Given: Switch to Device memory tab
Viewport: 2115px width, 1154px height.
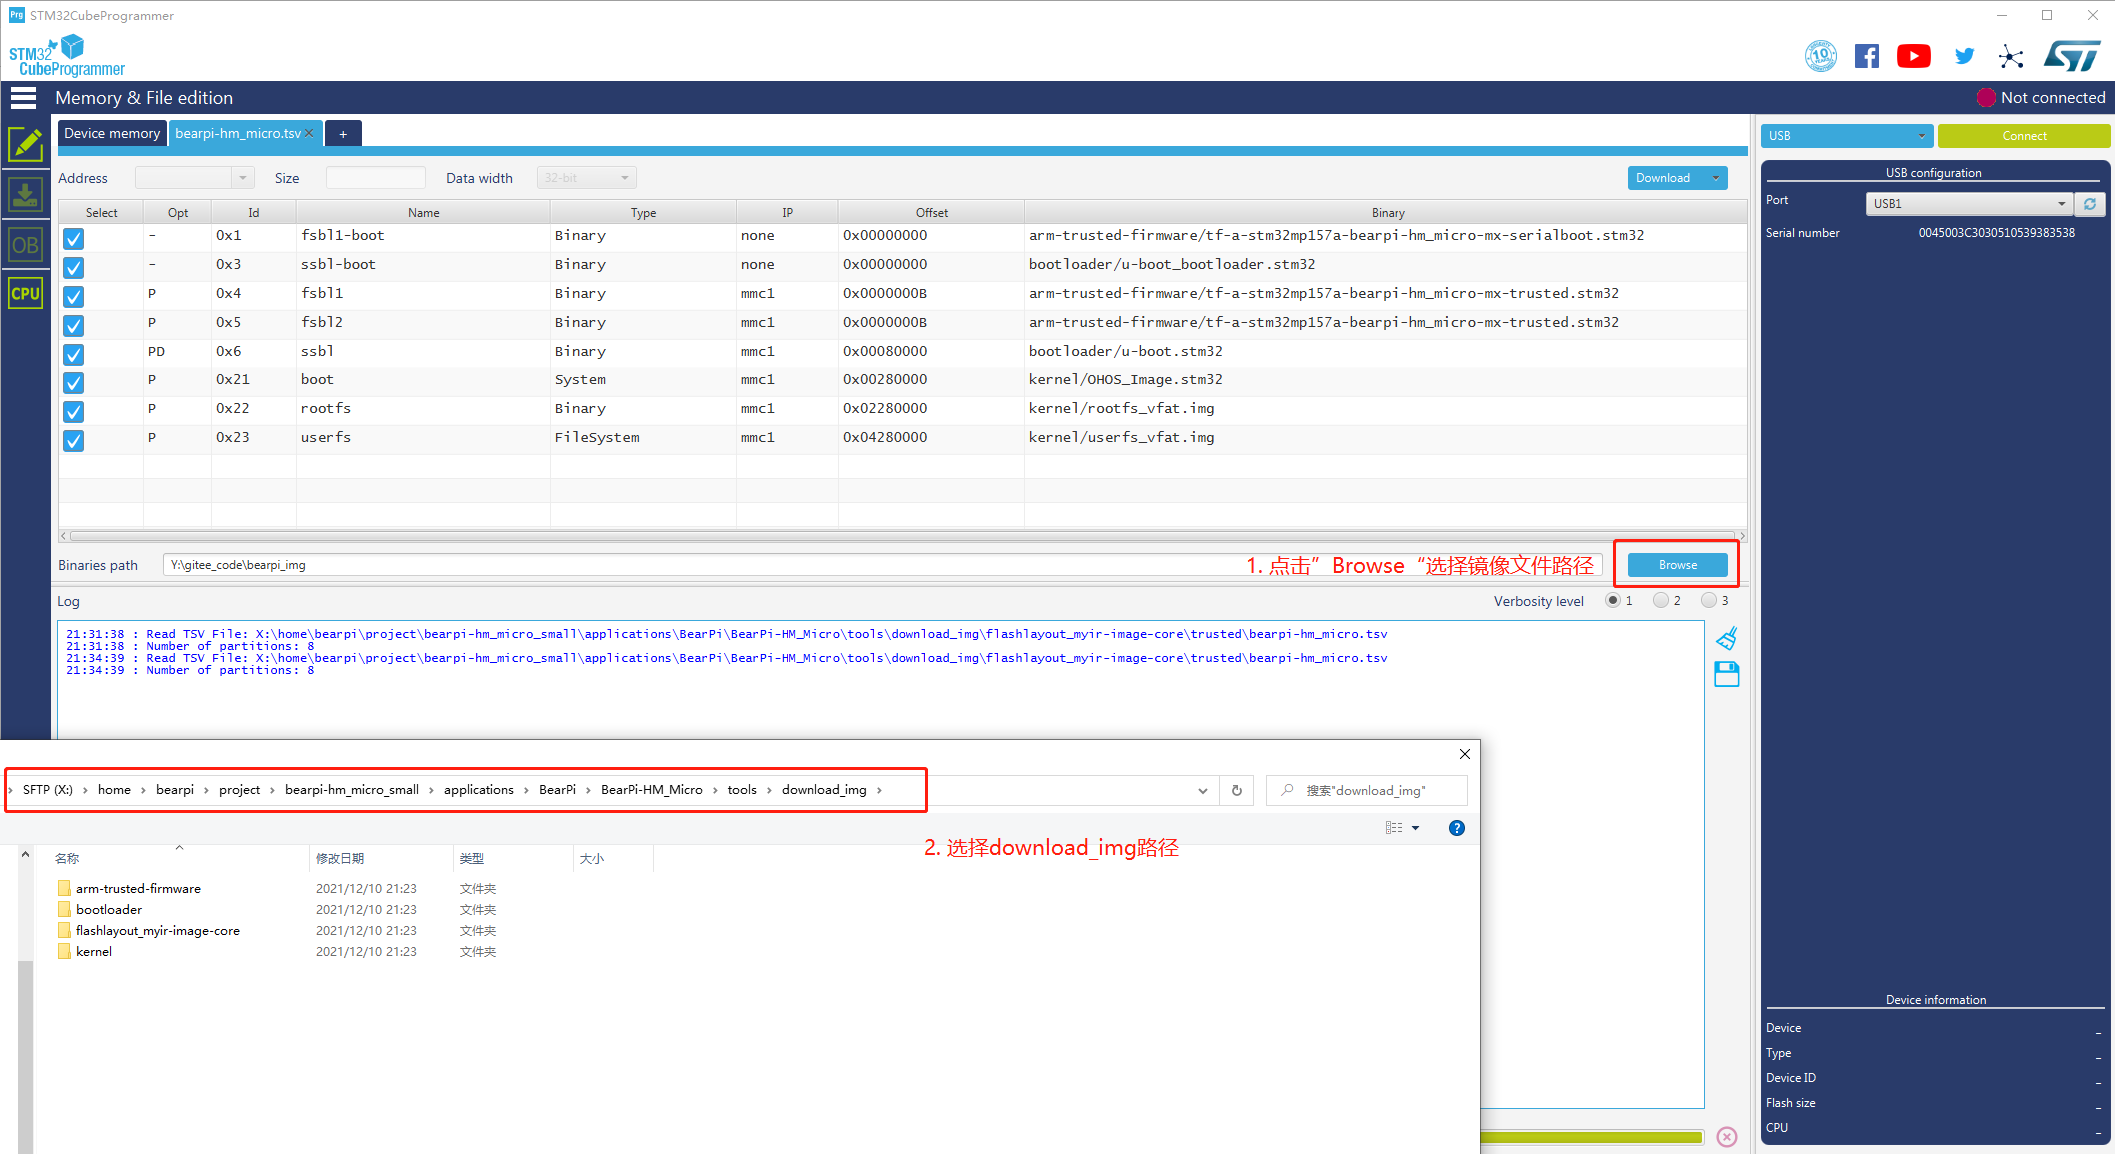Looking at the screenshot, I should [112, 133].
